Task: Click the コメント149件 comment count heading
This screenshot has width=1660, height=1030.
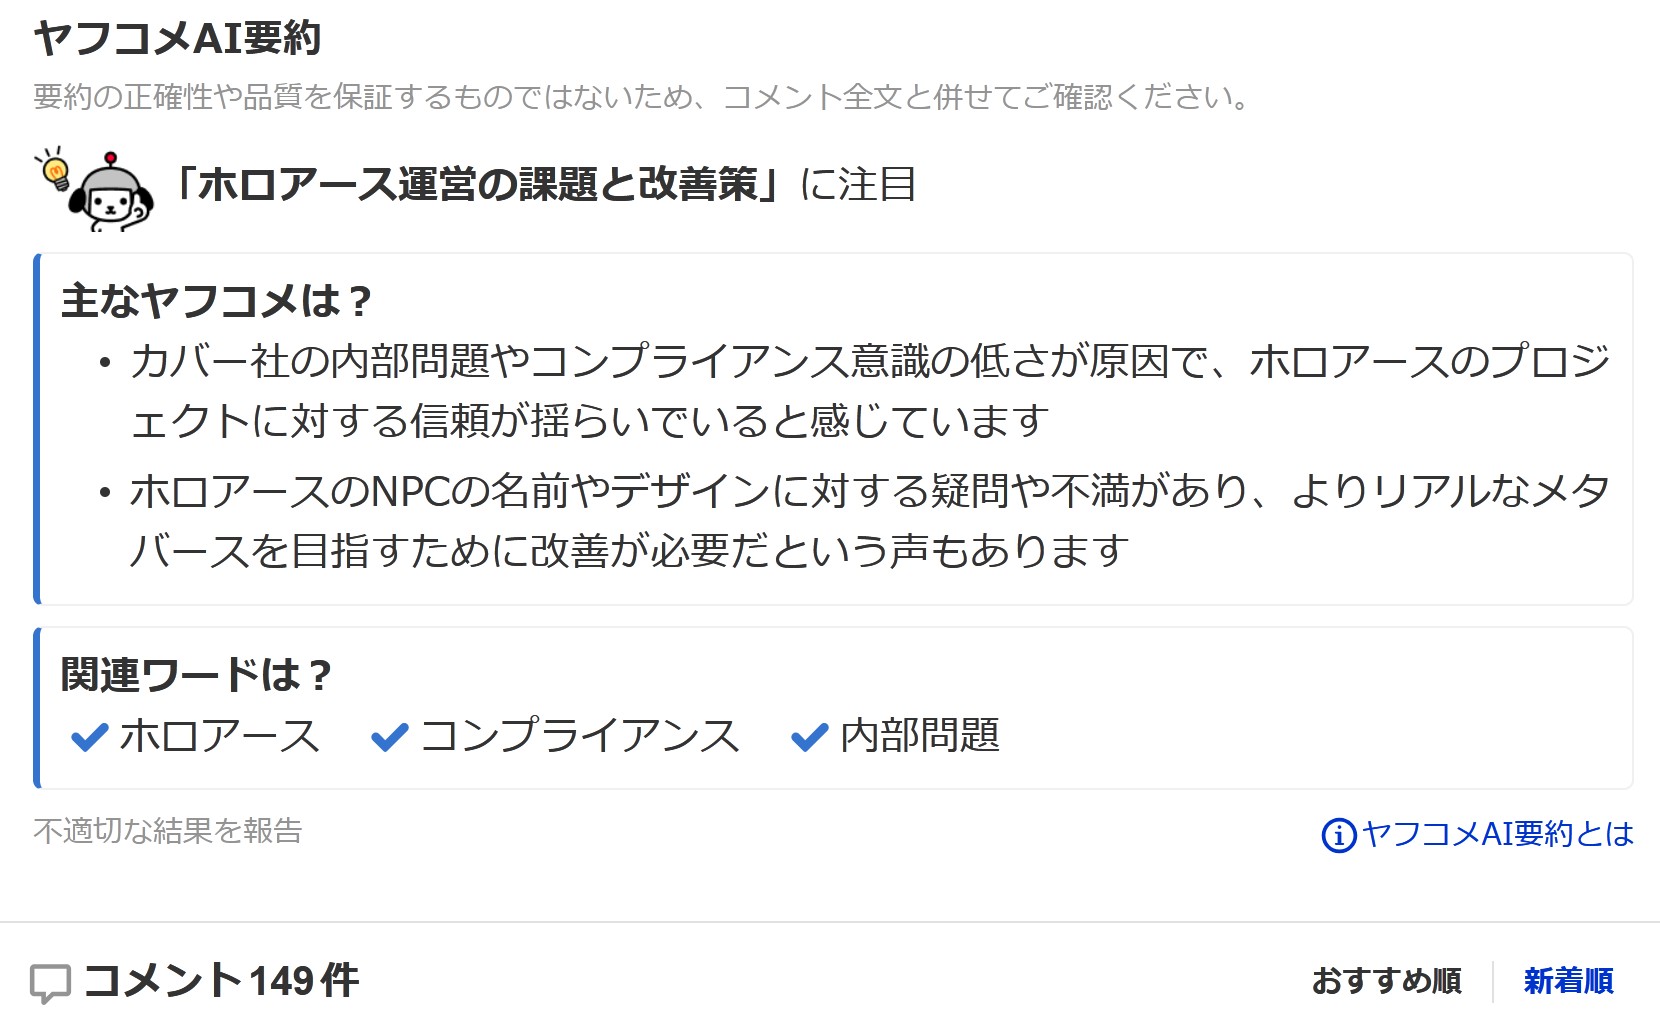Action: [221, 981]
